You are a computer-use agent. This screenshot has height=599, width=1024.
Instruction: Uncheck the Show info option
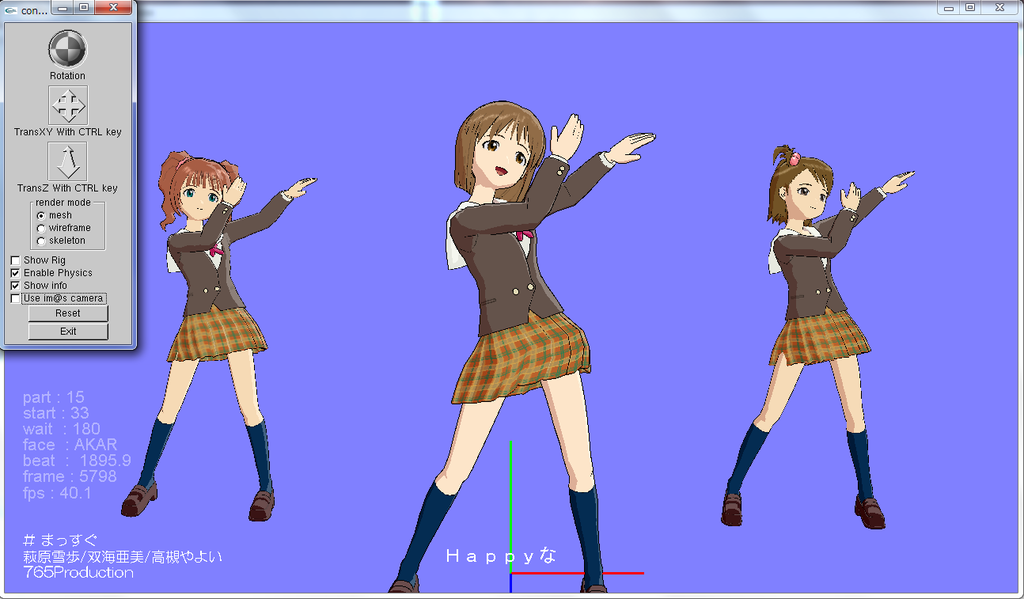[x=16, y=285]
